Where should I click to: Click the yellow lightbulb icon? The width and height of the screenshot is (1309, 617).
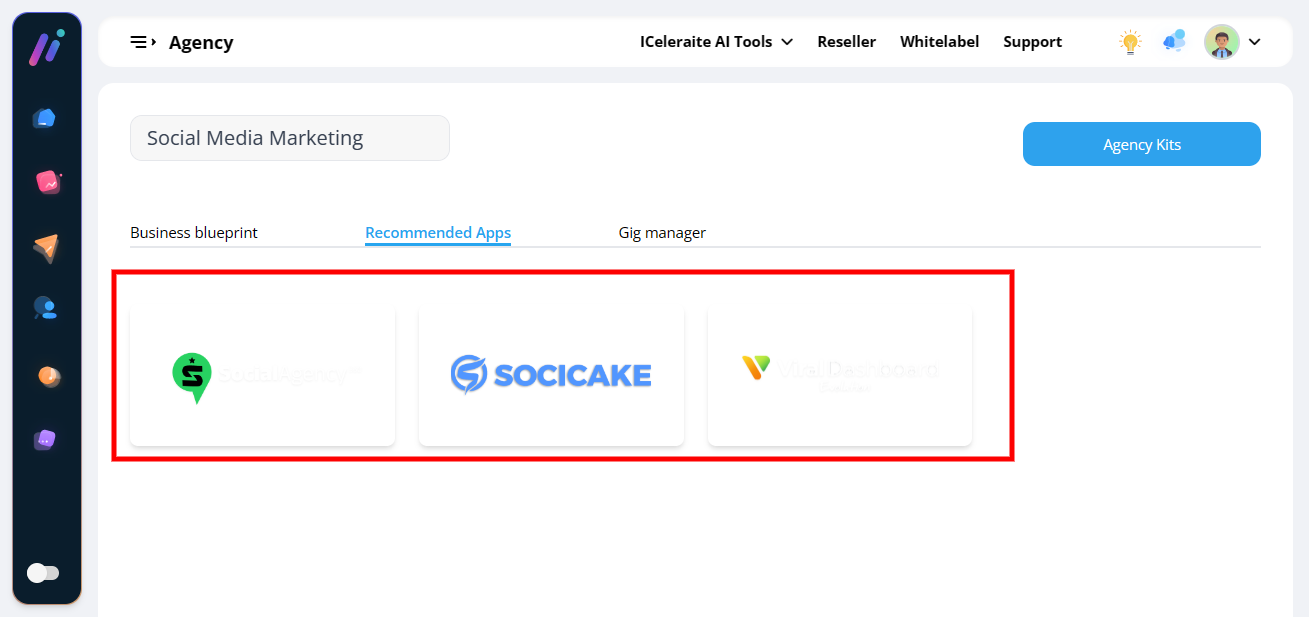pos(1130,42)
